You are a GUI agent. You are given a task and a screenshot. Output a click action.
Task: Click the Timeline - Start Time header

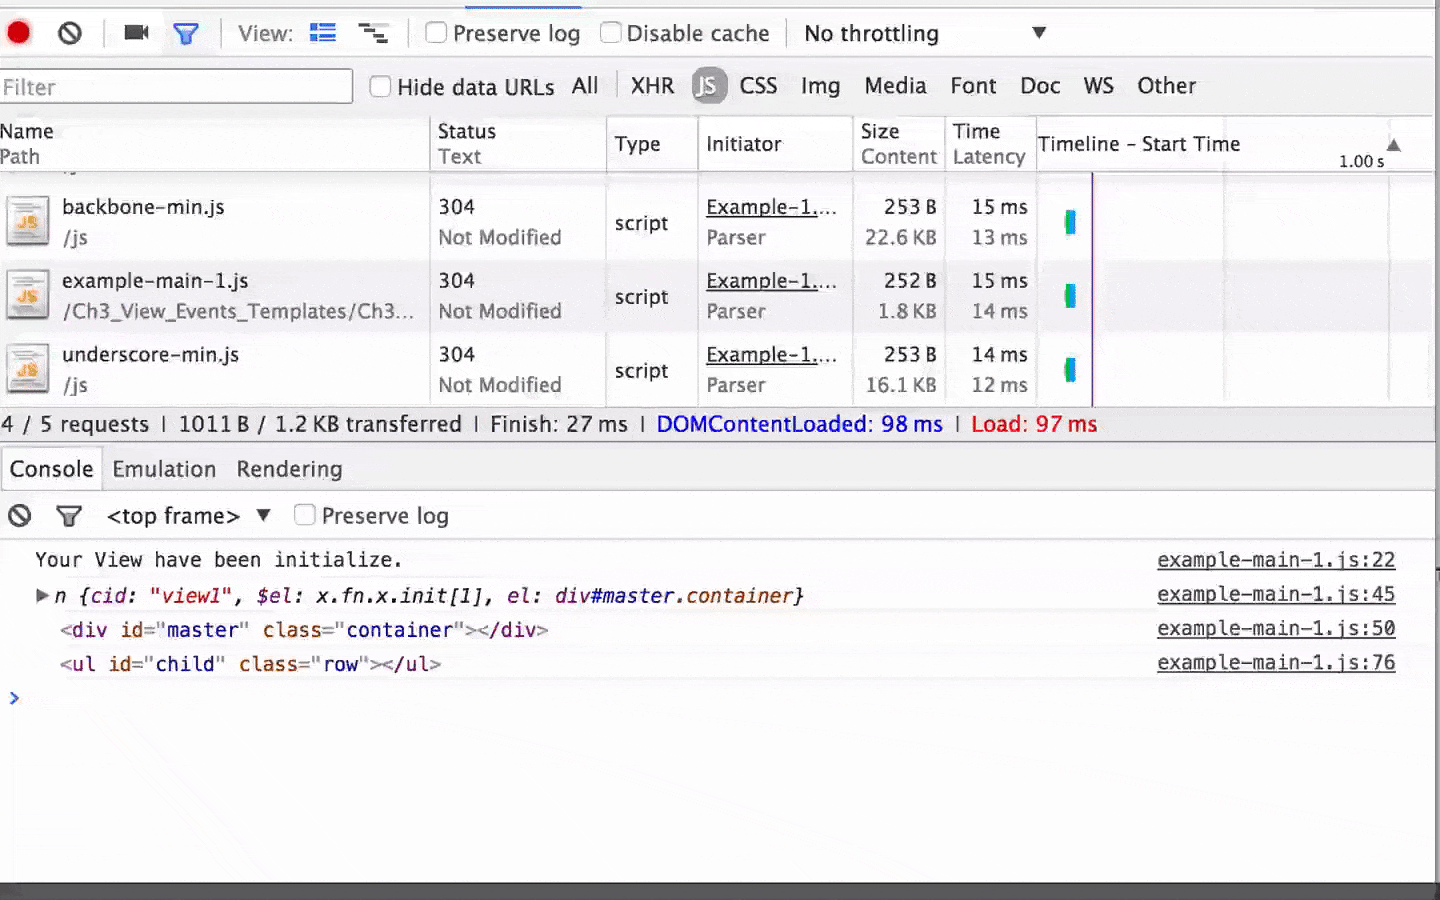(1139, 144)
